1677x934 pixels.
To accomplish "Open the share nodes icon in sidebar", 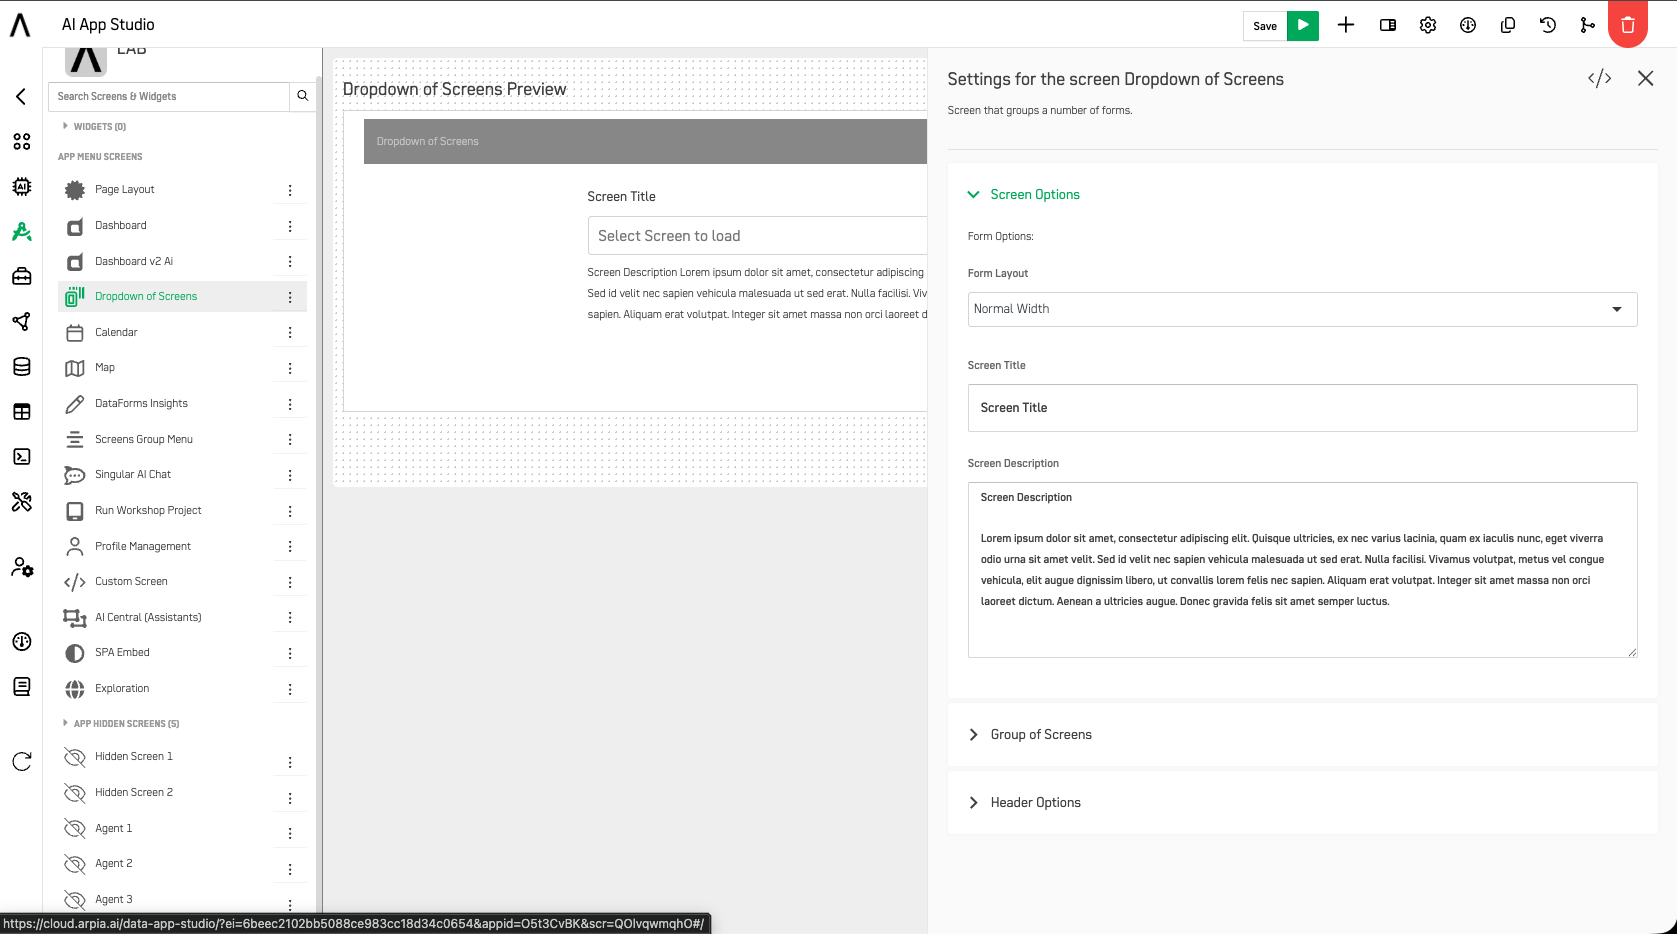I will coord(21,322).
